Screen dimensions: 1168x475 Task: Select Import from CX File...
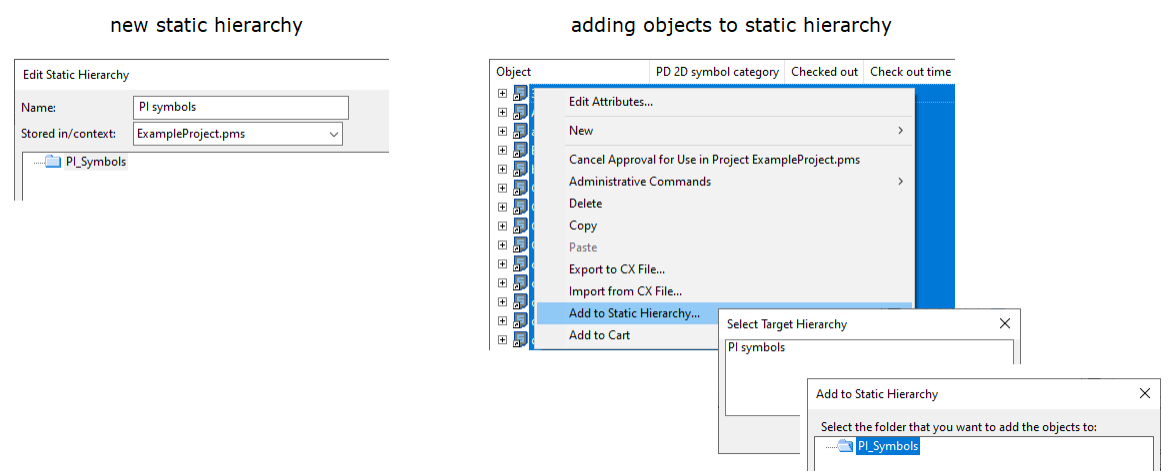click(625, 291)
